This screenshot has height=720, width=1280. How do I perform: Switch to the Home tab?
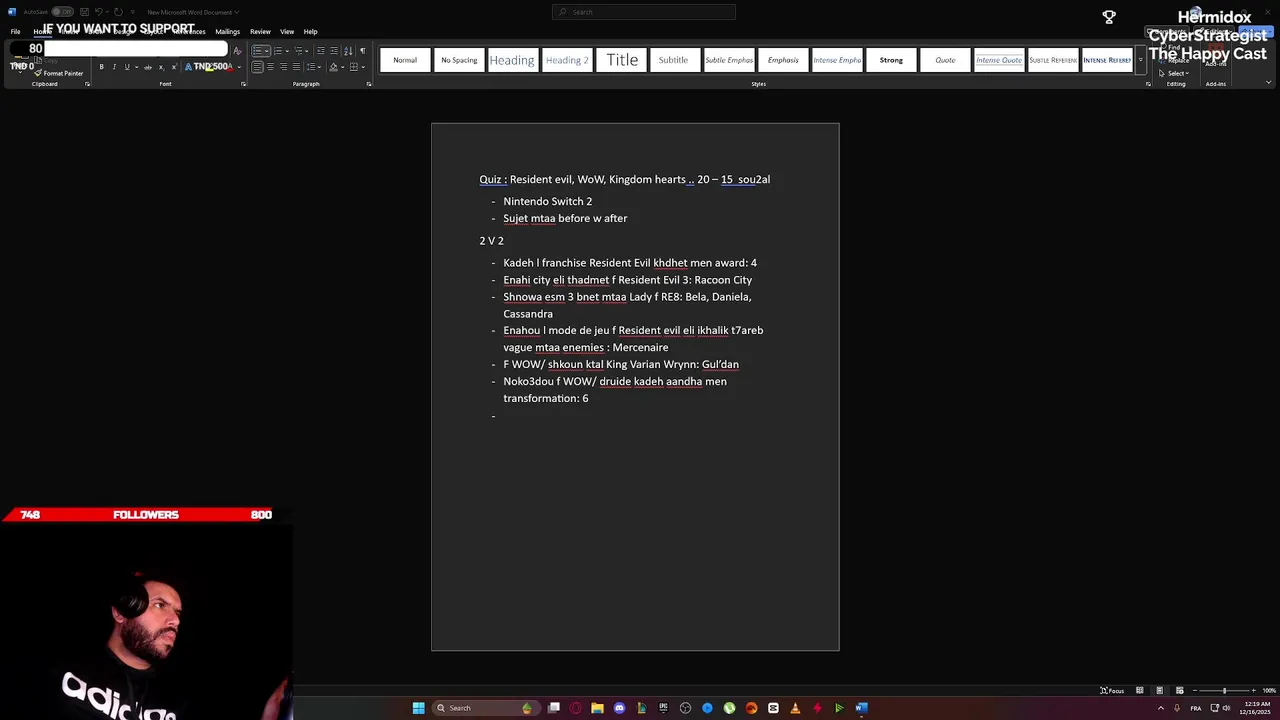(42, 31)
